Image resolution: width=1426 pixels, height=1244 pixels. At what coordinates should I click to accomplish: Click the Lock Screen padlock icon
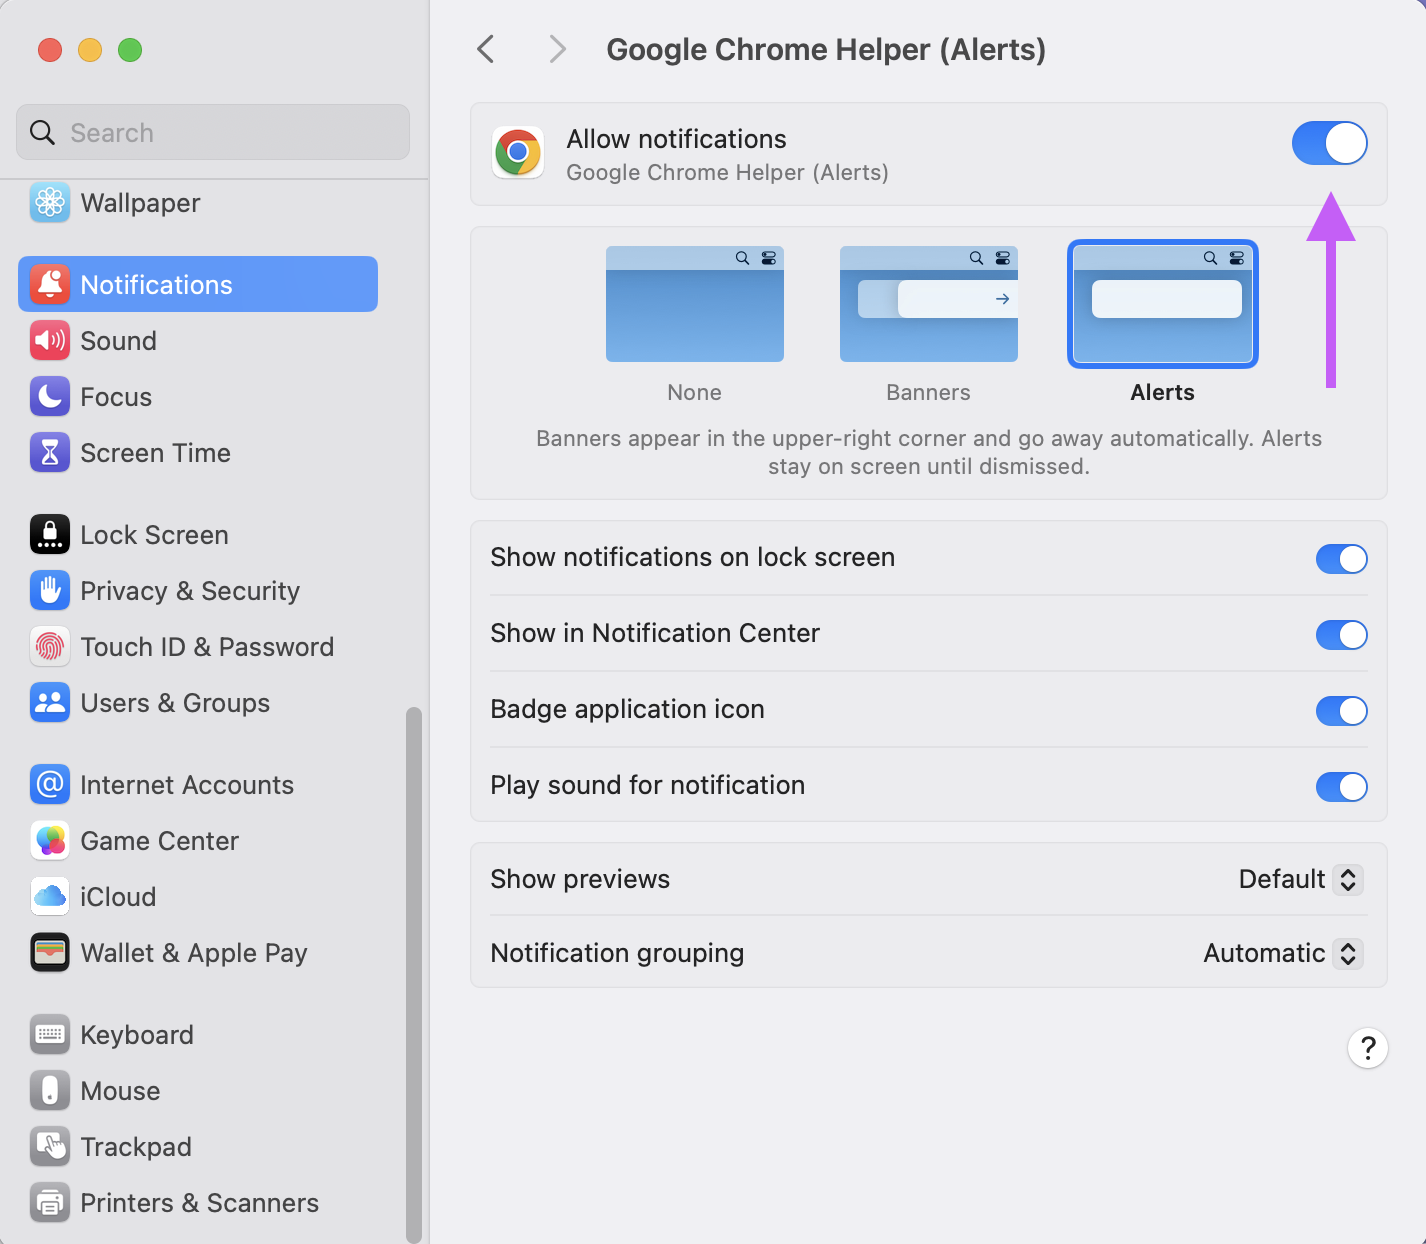pos(50,534)
